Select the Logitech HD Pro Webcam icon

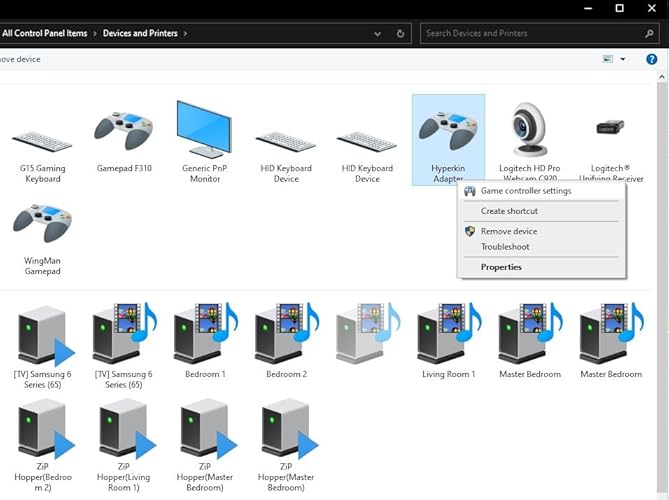pyautogui.click(x=529, y=129)
